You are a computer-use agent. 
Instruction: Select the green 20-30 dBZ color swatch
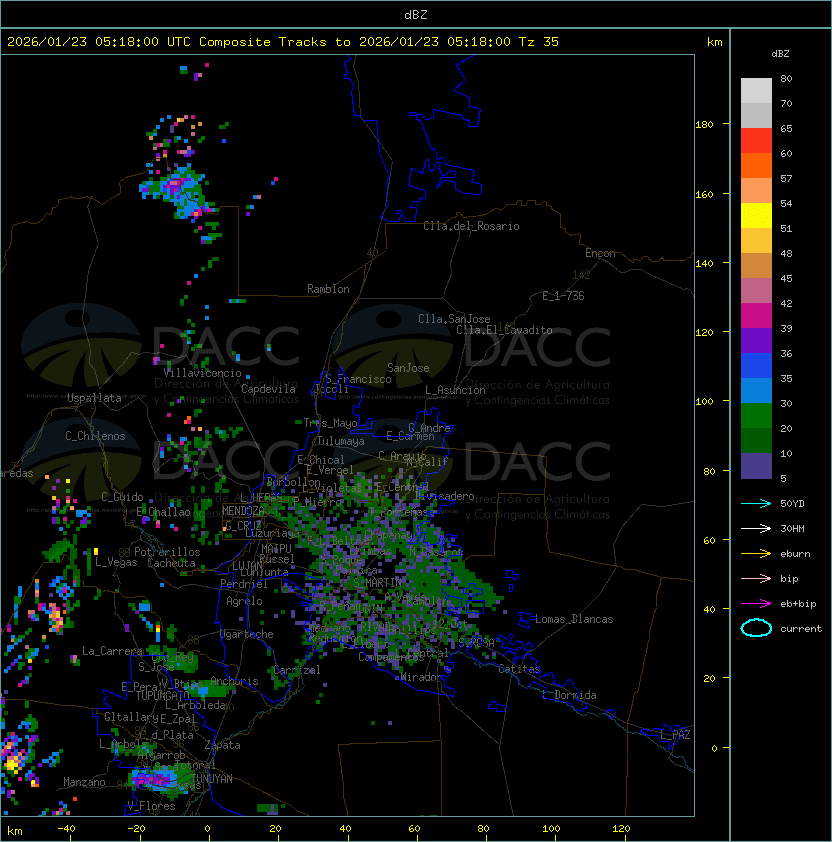[756, 416]
